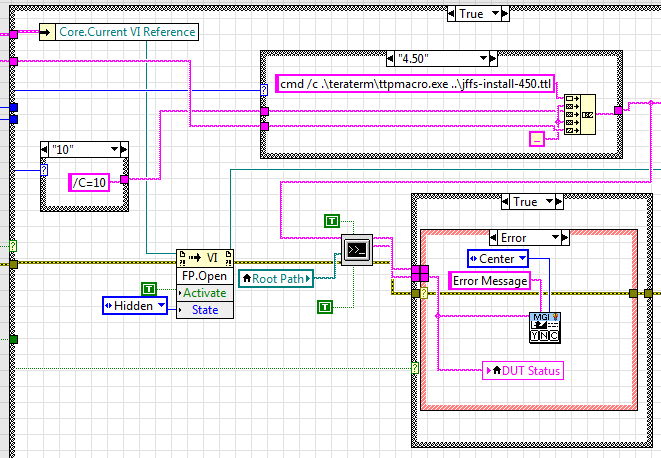
Task: Click the cmd /c ttpmacro.exe string constant
Action: tap(415, 83)
